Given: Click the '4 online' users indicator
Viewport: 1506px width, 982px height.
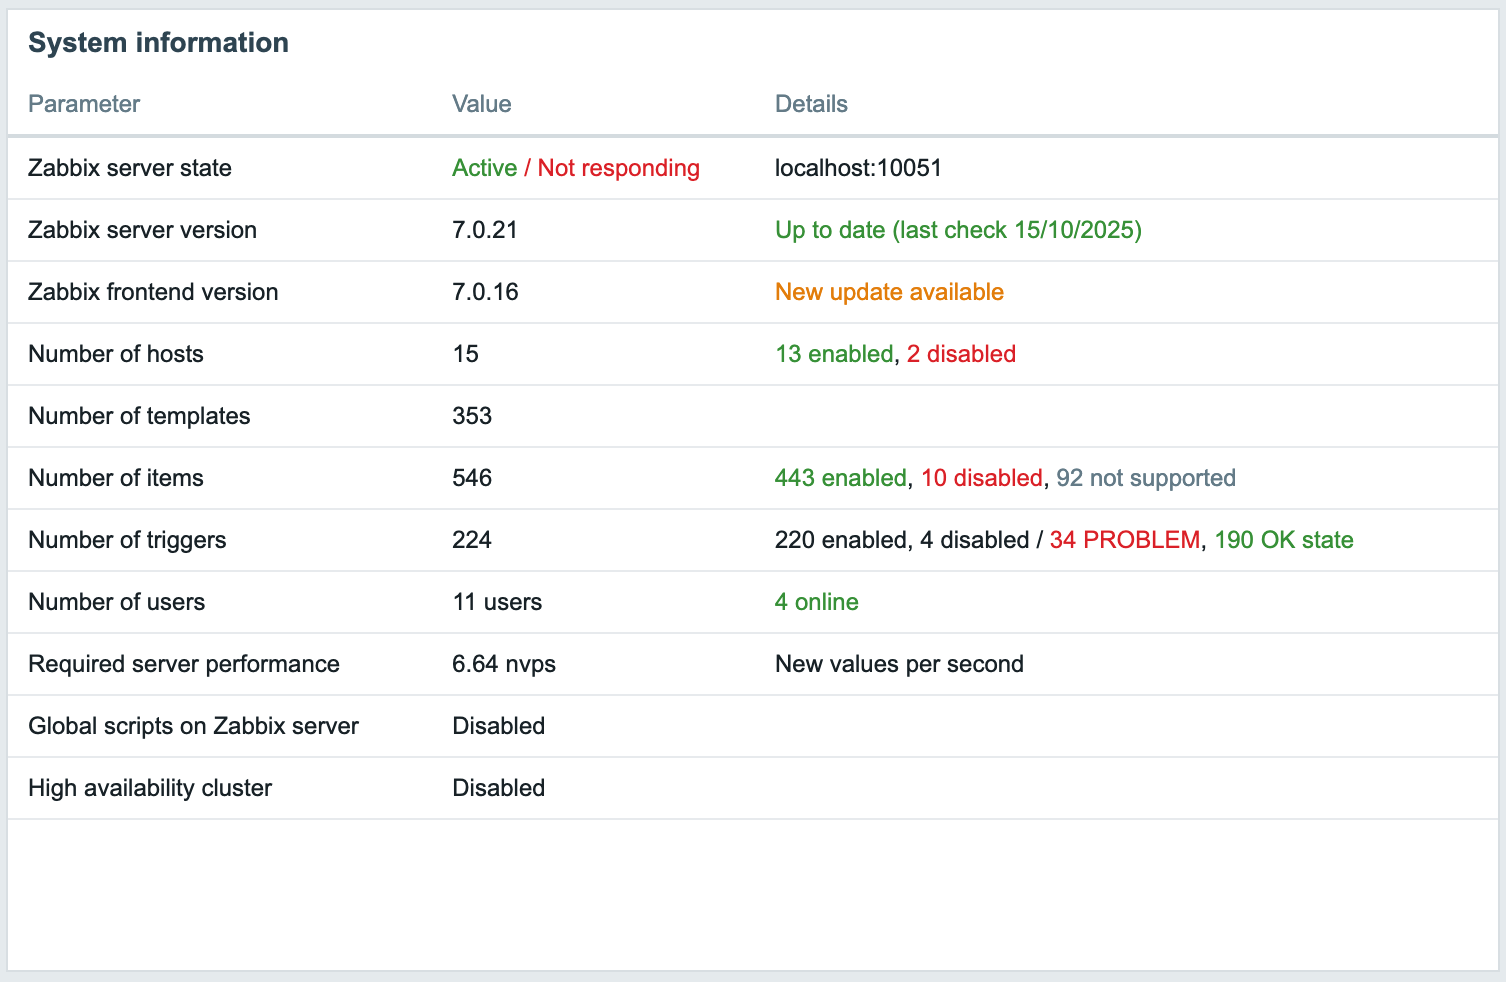Looking at the screenshot, I should pyautogui.click(x=816, y=602).
